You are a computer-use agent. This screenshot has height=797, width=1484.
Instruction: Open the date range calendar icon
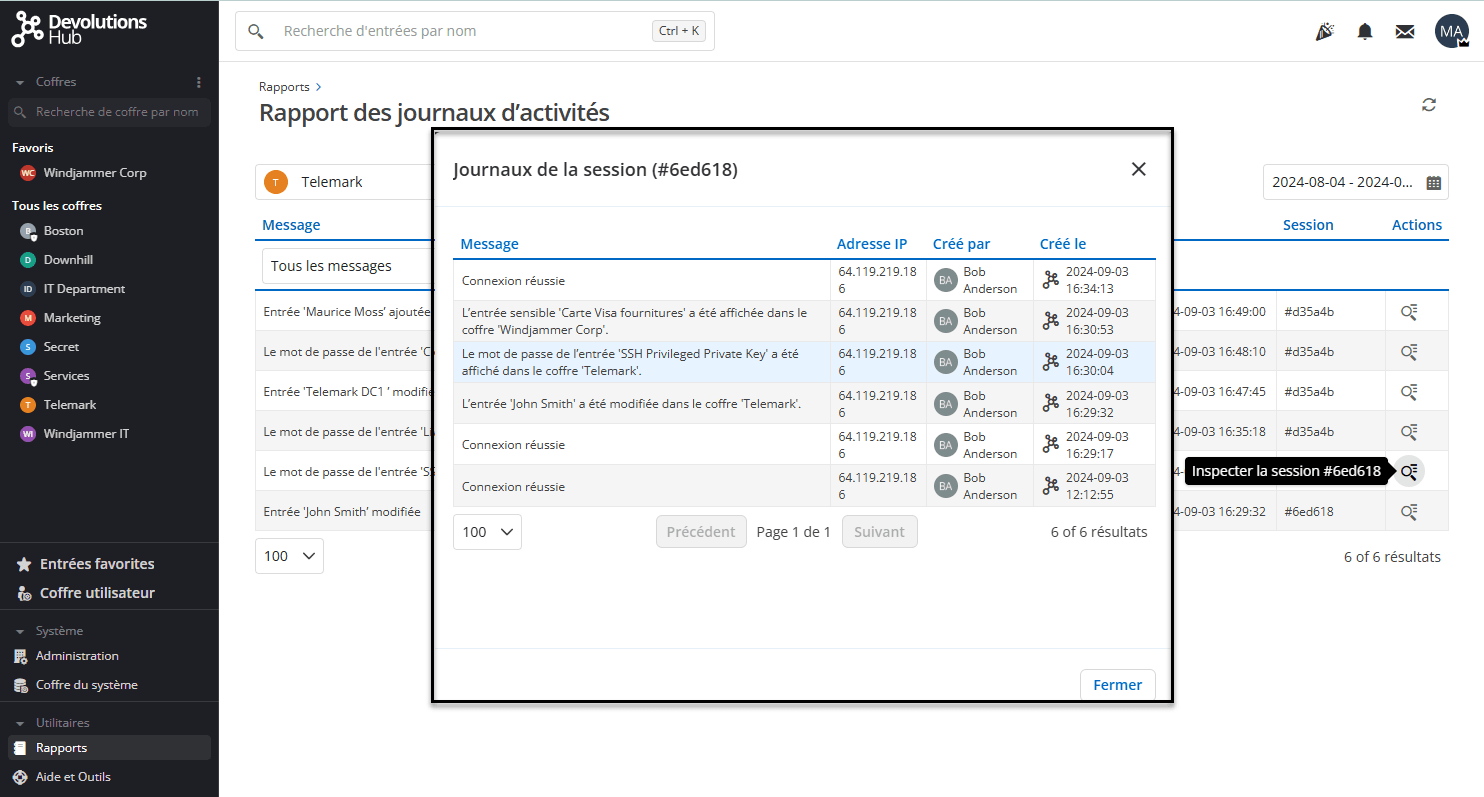(1433, 183)
